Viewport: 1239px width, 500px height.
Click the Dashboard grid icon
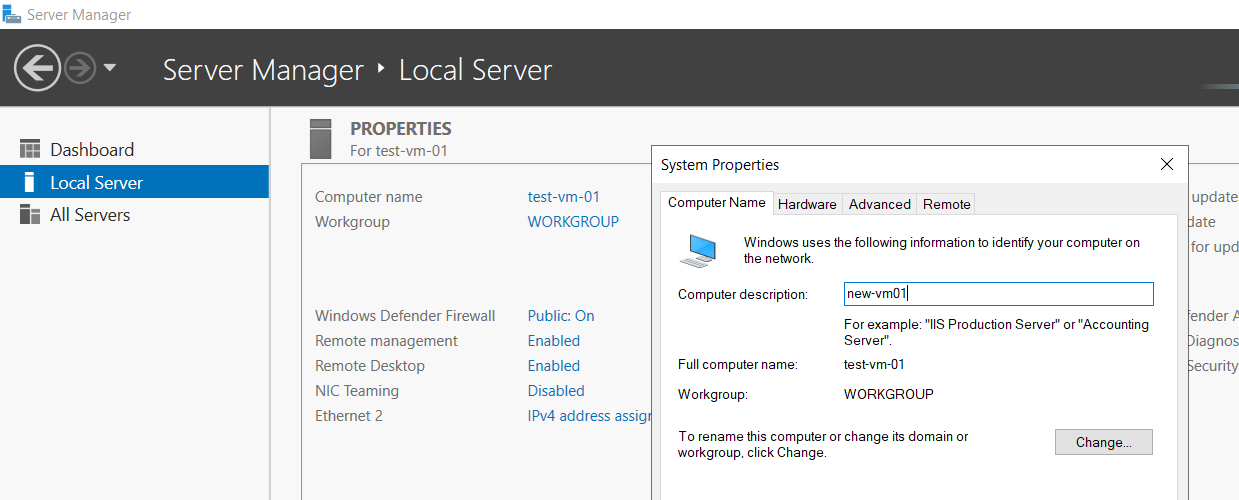coord(29,149)
